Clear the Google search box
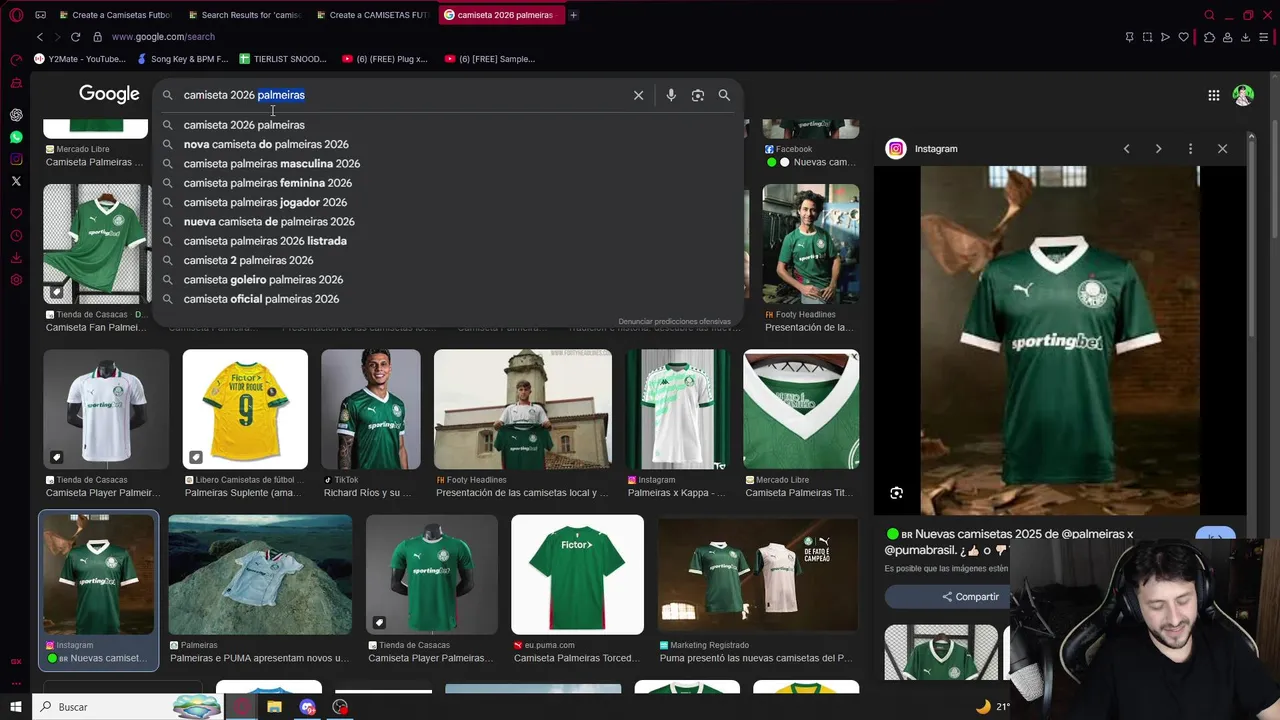Viewport: 1280px width, 720px height. [638, 95]
